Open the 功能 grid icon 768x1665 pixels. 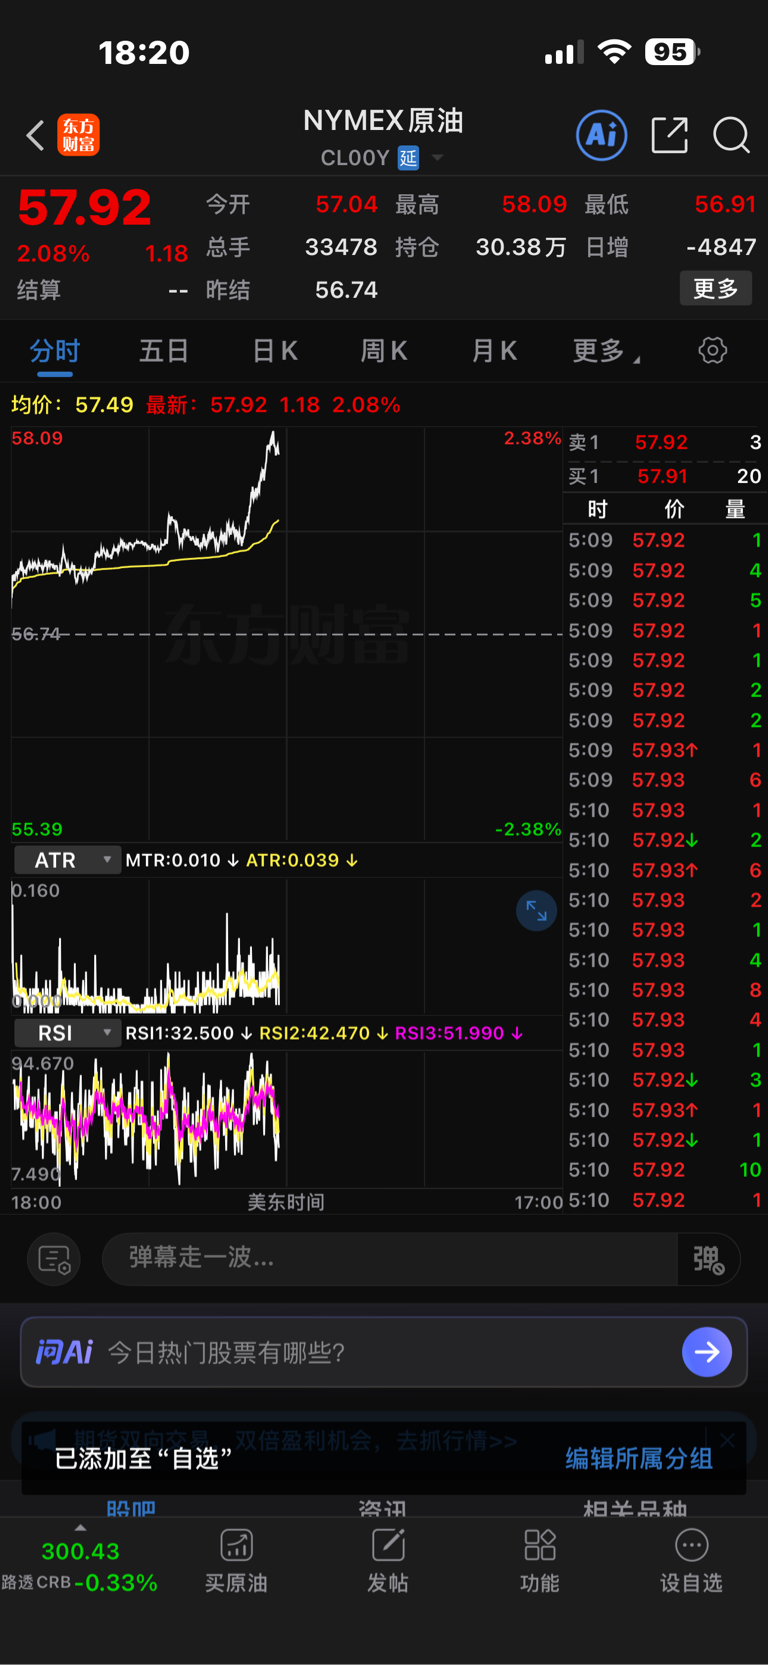pyautogui.click(x=540, y=1545)
